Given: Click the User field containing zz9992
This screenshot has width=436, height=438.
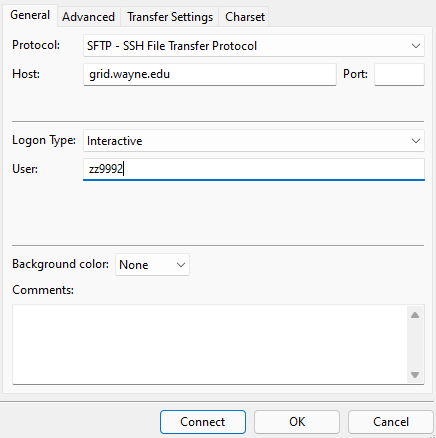Looking at the screenshot, I should point(254,169).
